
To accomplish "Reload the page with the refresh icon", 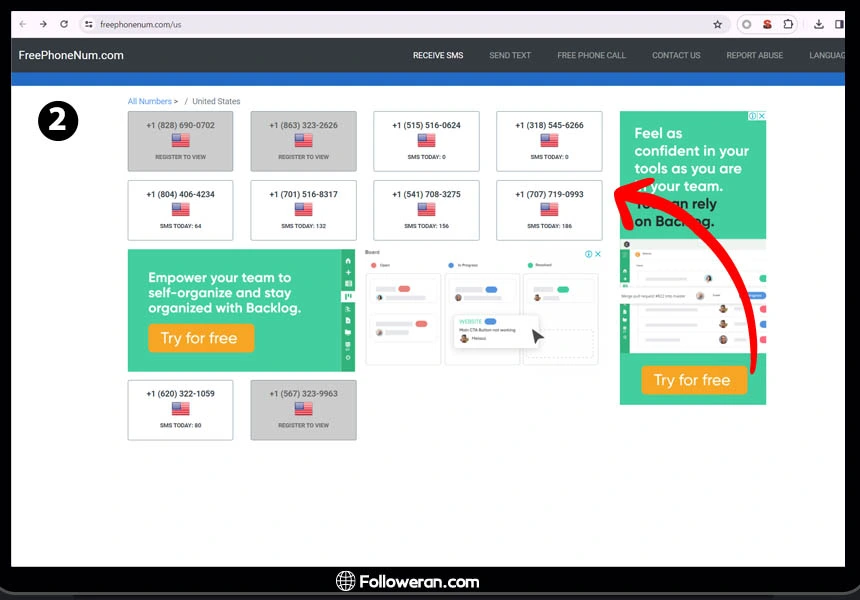I will (64, 24).
